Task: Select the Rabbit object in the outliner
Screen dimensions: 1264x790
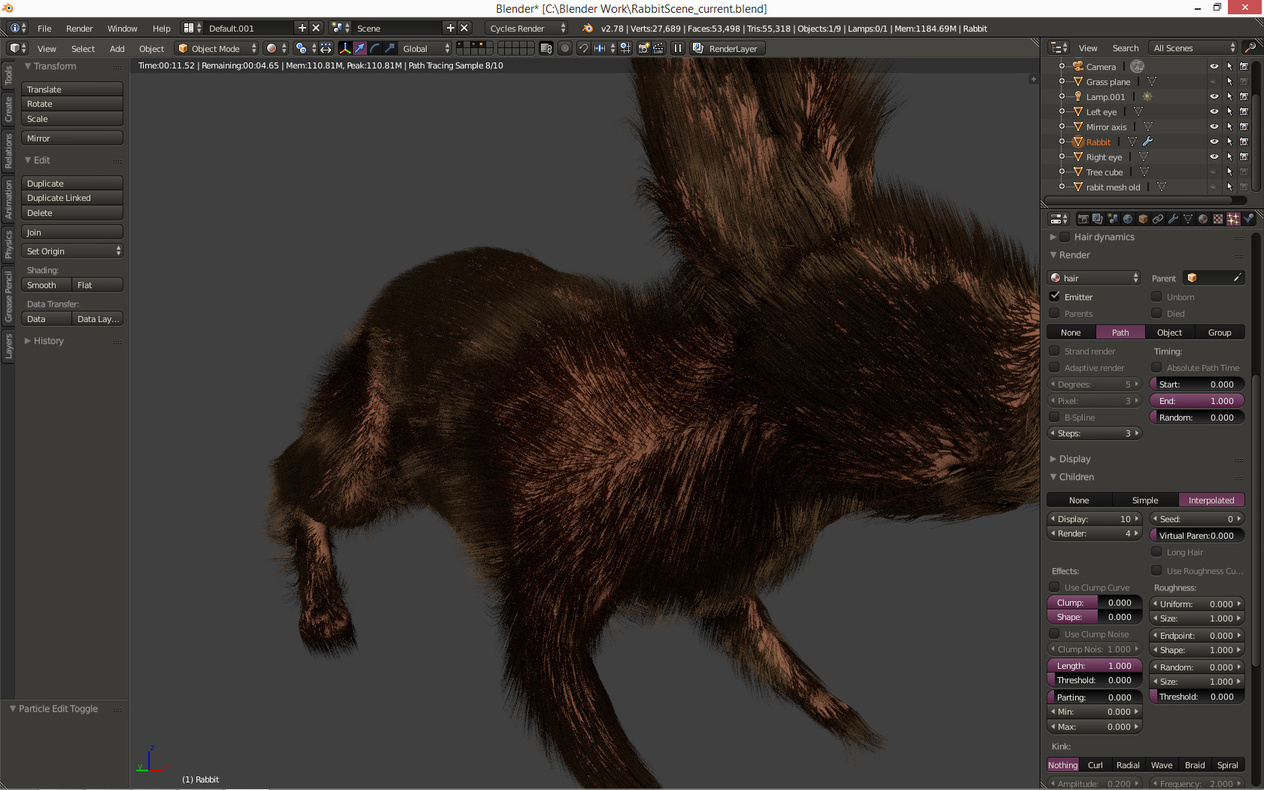Action: click(x=1098, y=141)
